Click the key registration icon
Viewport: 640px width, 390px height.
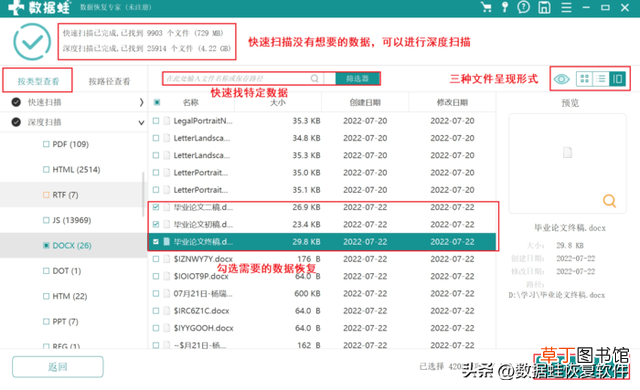pos(505,7)
